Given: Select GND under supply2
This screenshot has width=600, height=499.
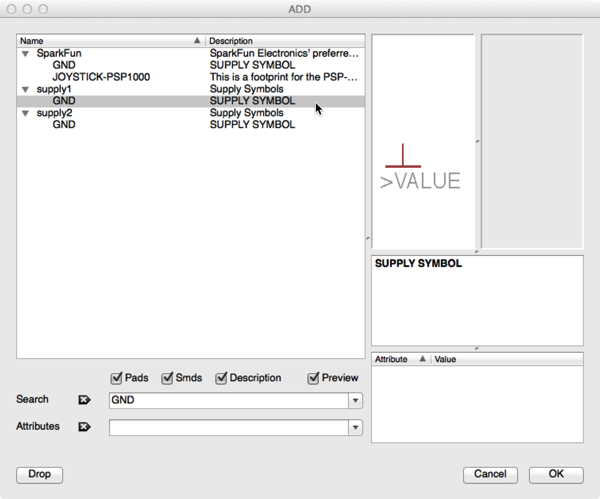Looking at the screenshot, I should 191,125.
